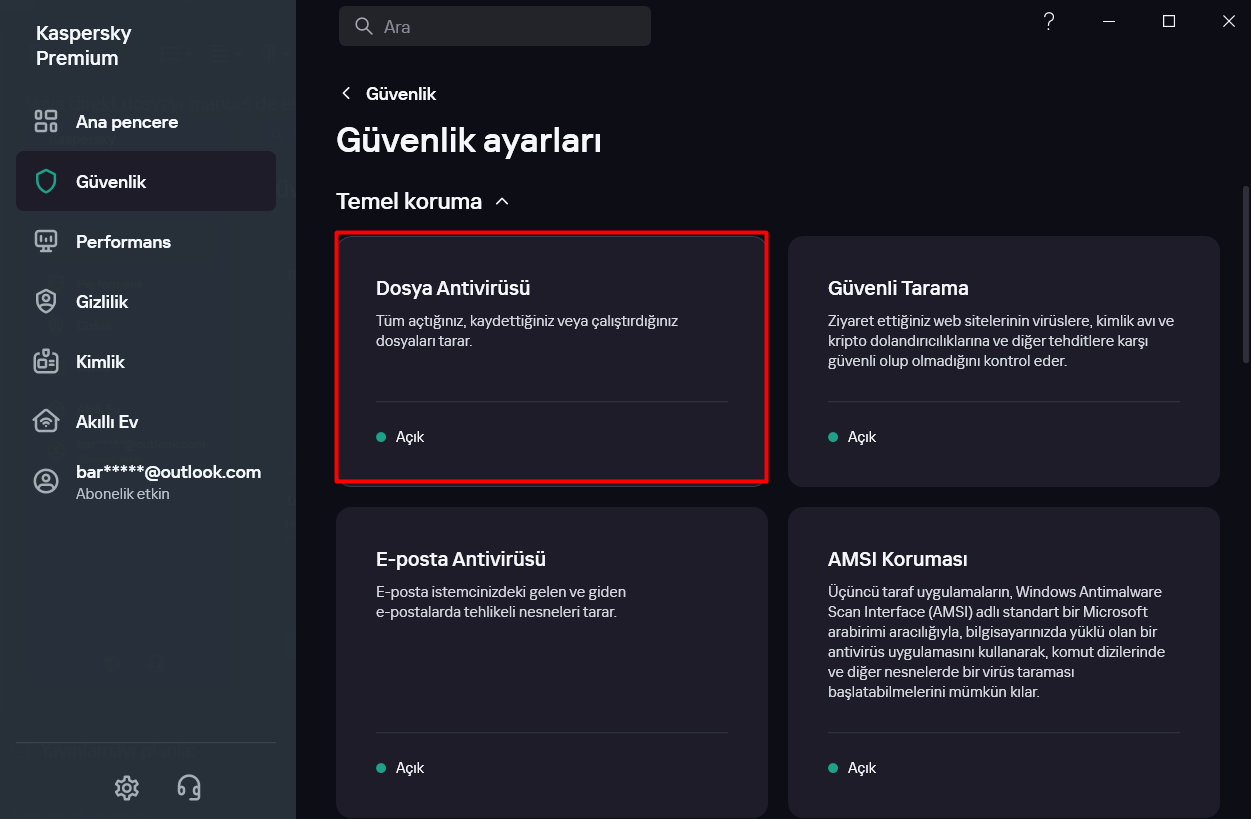Click the account profile icon

click(46, 481)
